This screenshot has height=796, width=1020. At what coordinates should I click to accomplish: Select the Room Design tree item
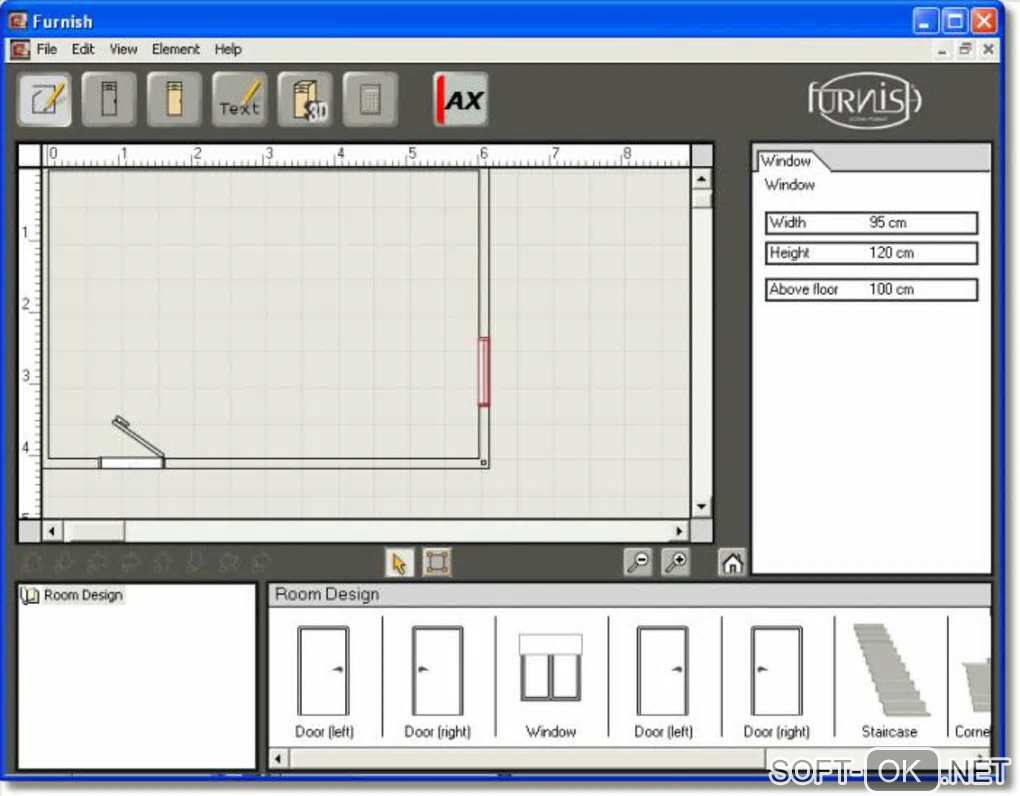83,595
